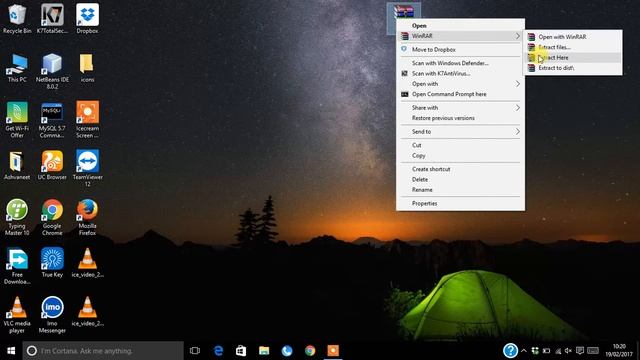
Task: Select Scan with K7AntiVirus
Action: (460, 73)
